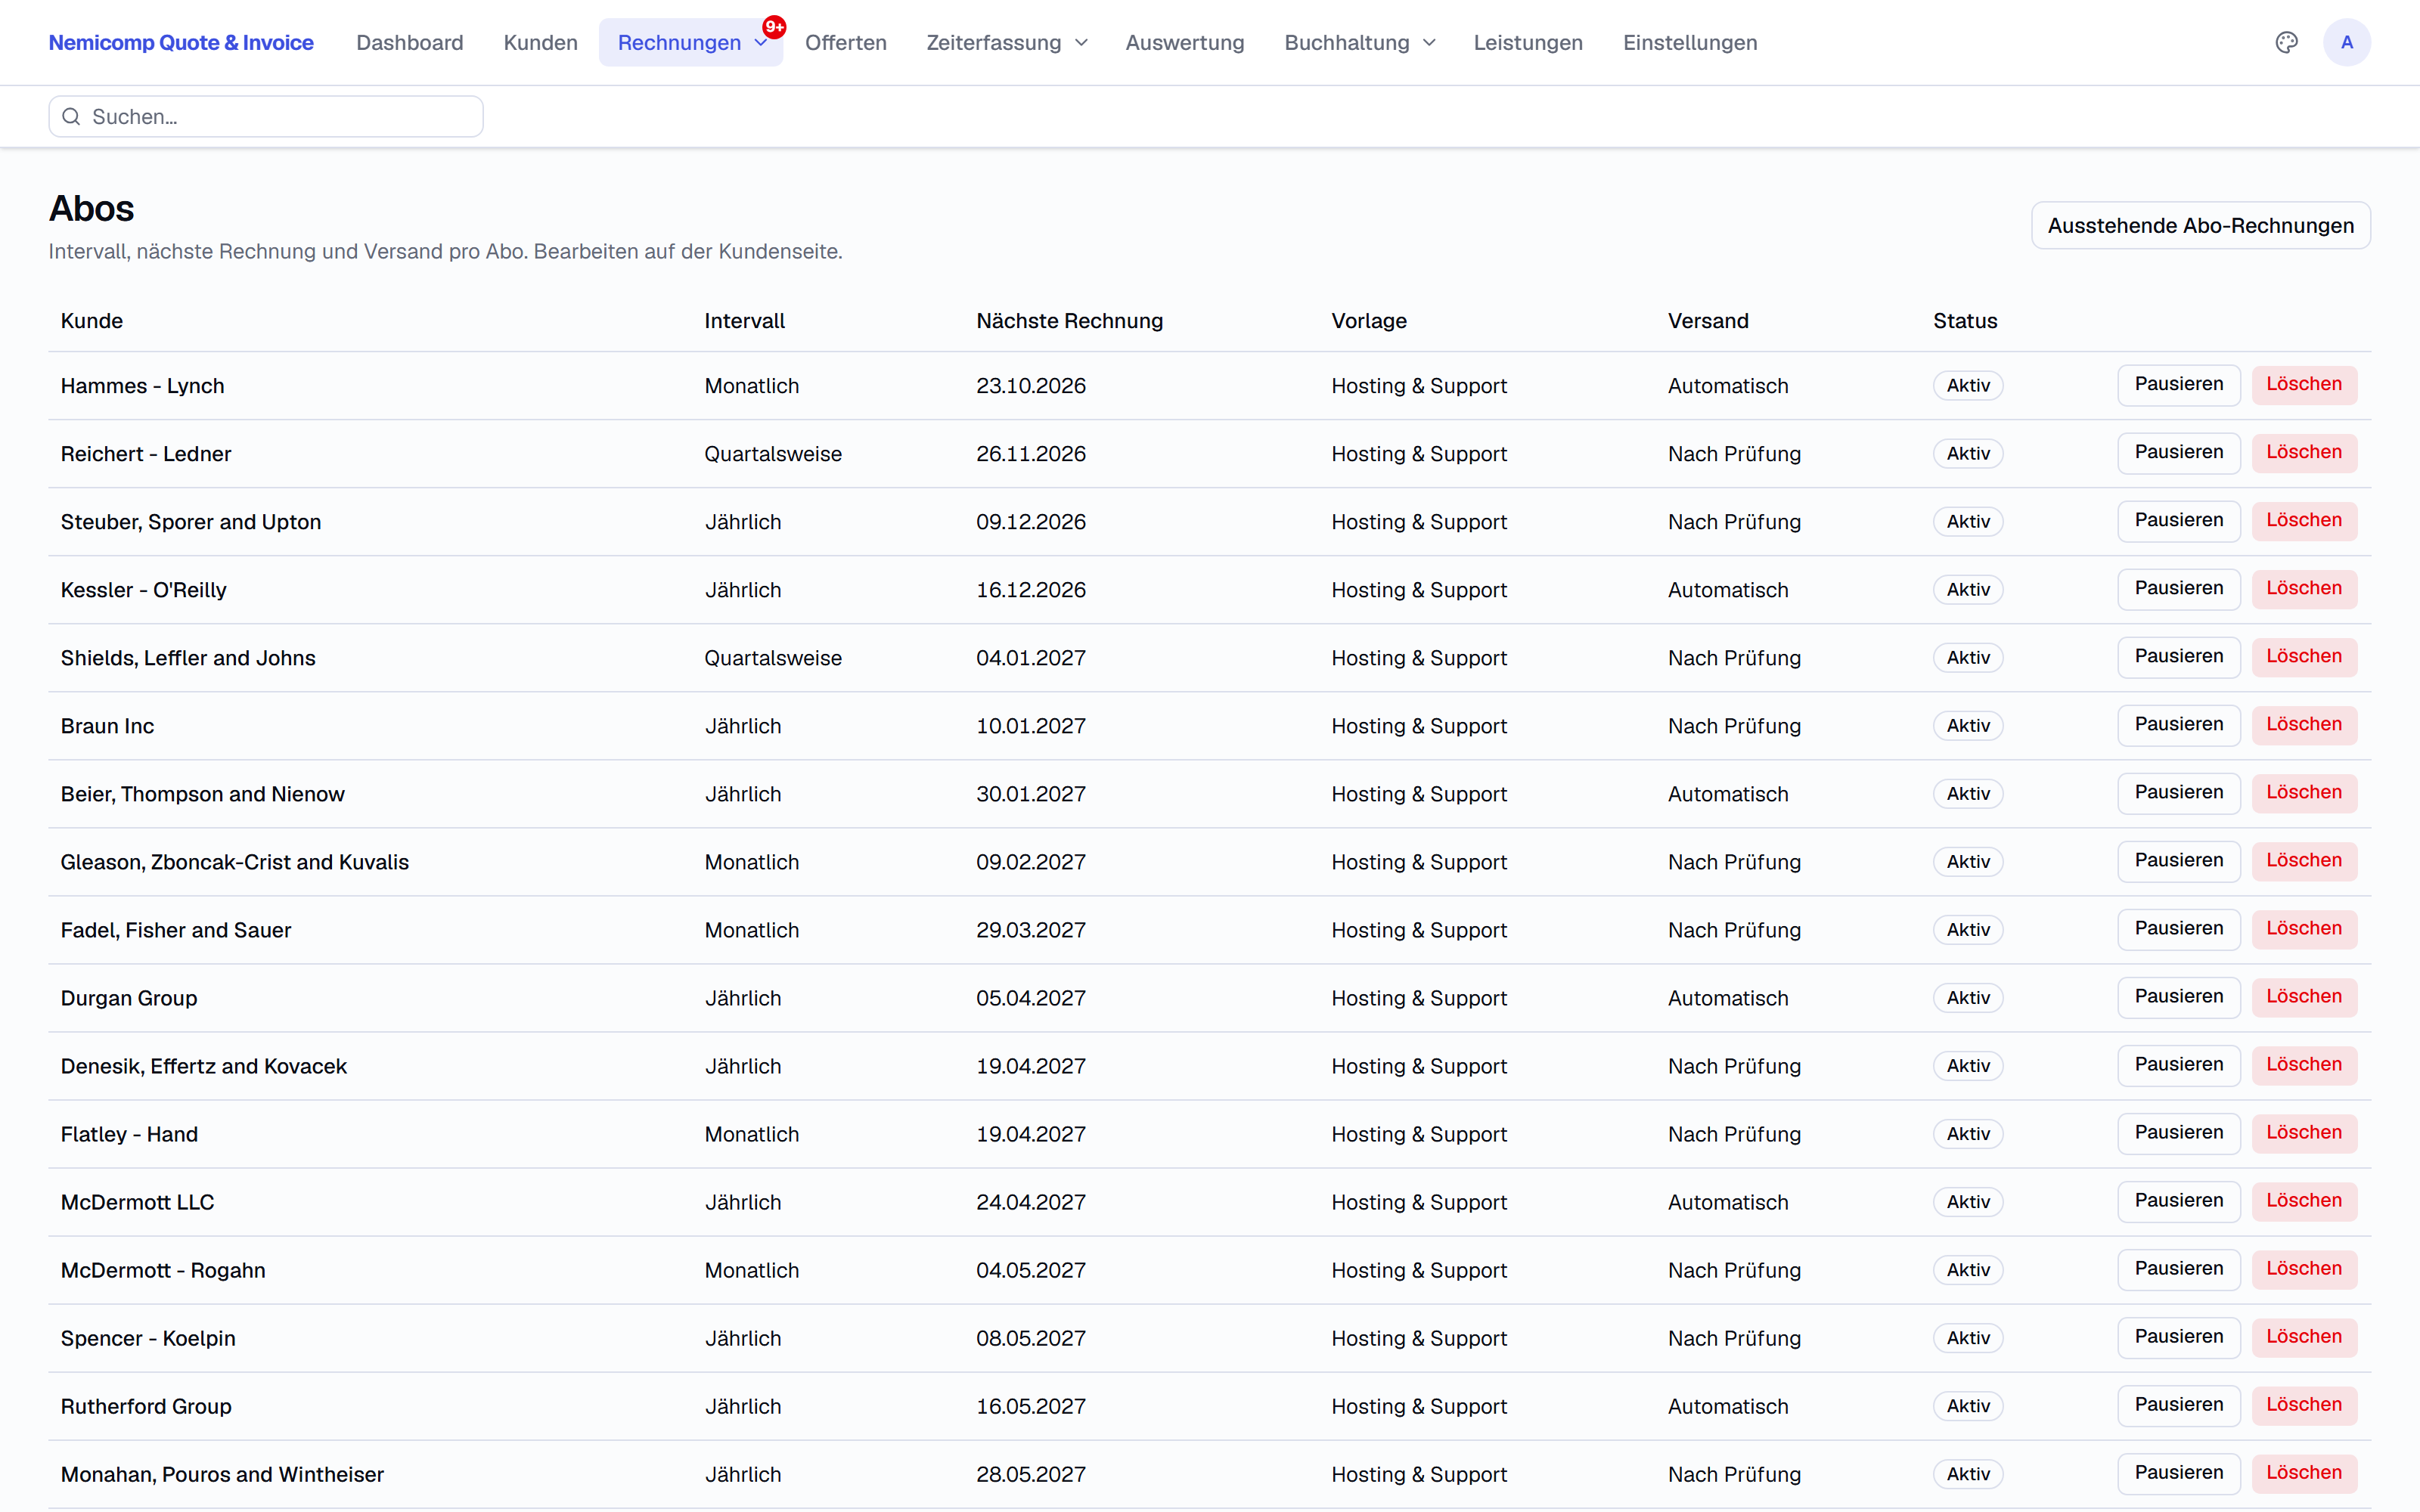Image resolution: width=2420 pixels, height=1512 pixels.
Task: Pause the Gleason, Zboncak-Crist and Kuvalis subscription
Action: coord(2178,861)
